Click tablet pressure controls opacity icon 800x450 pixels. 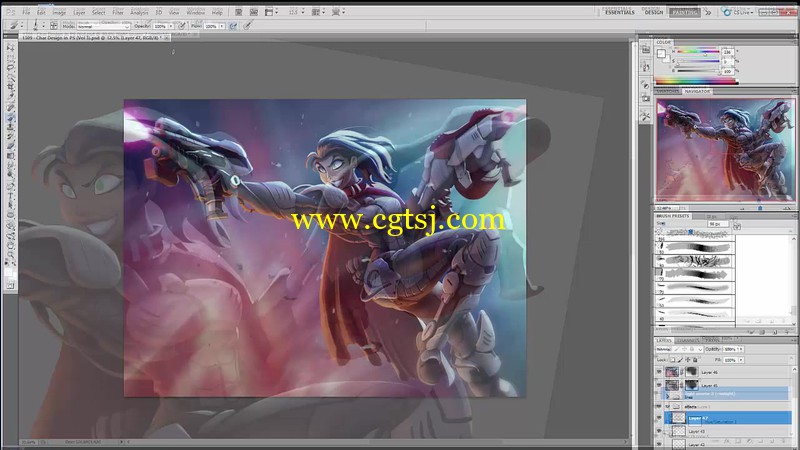point(181,26)
